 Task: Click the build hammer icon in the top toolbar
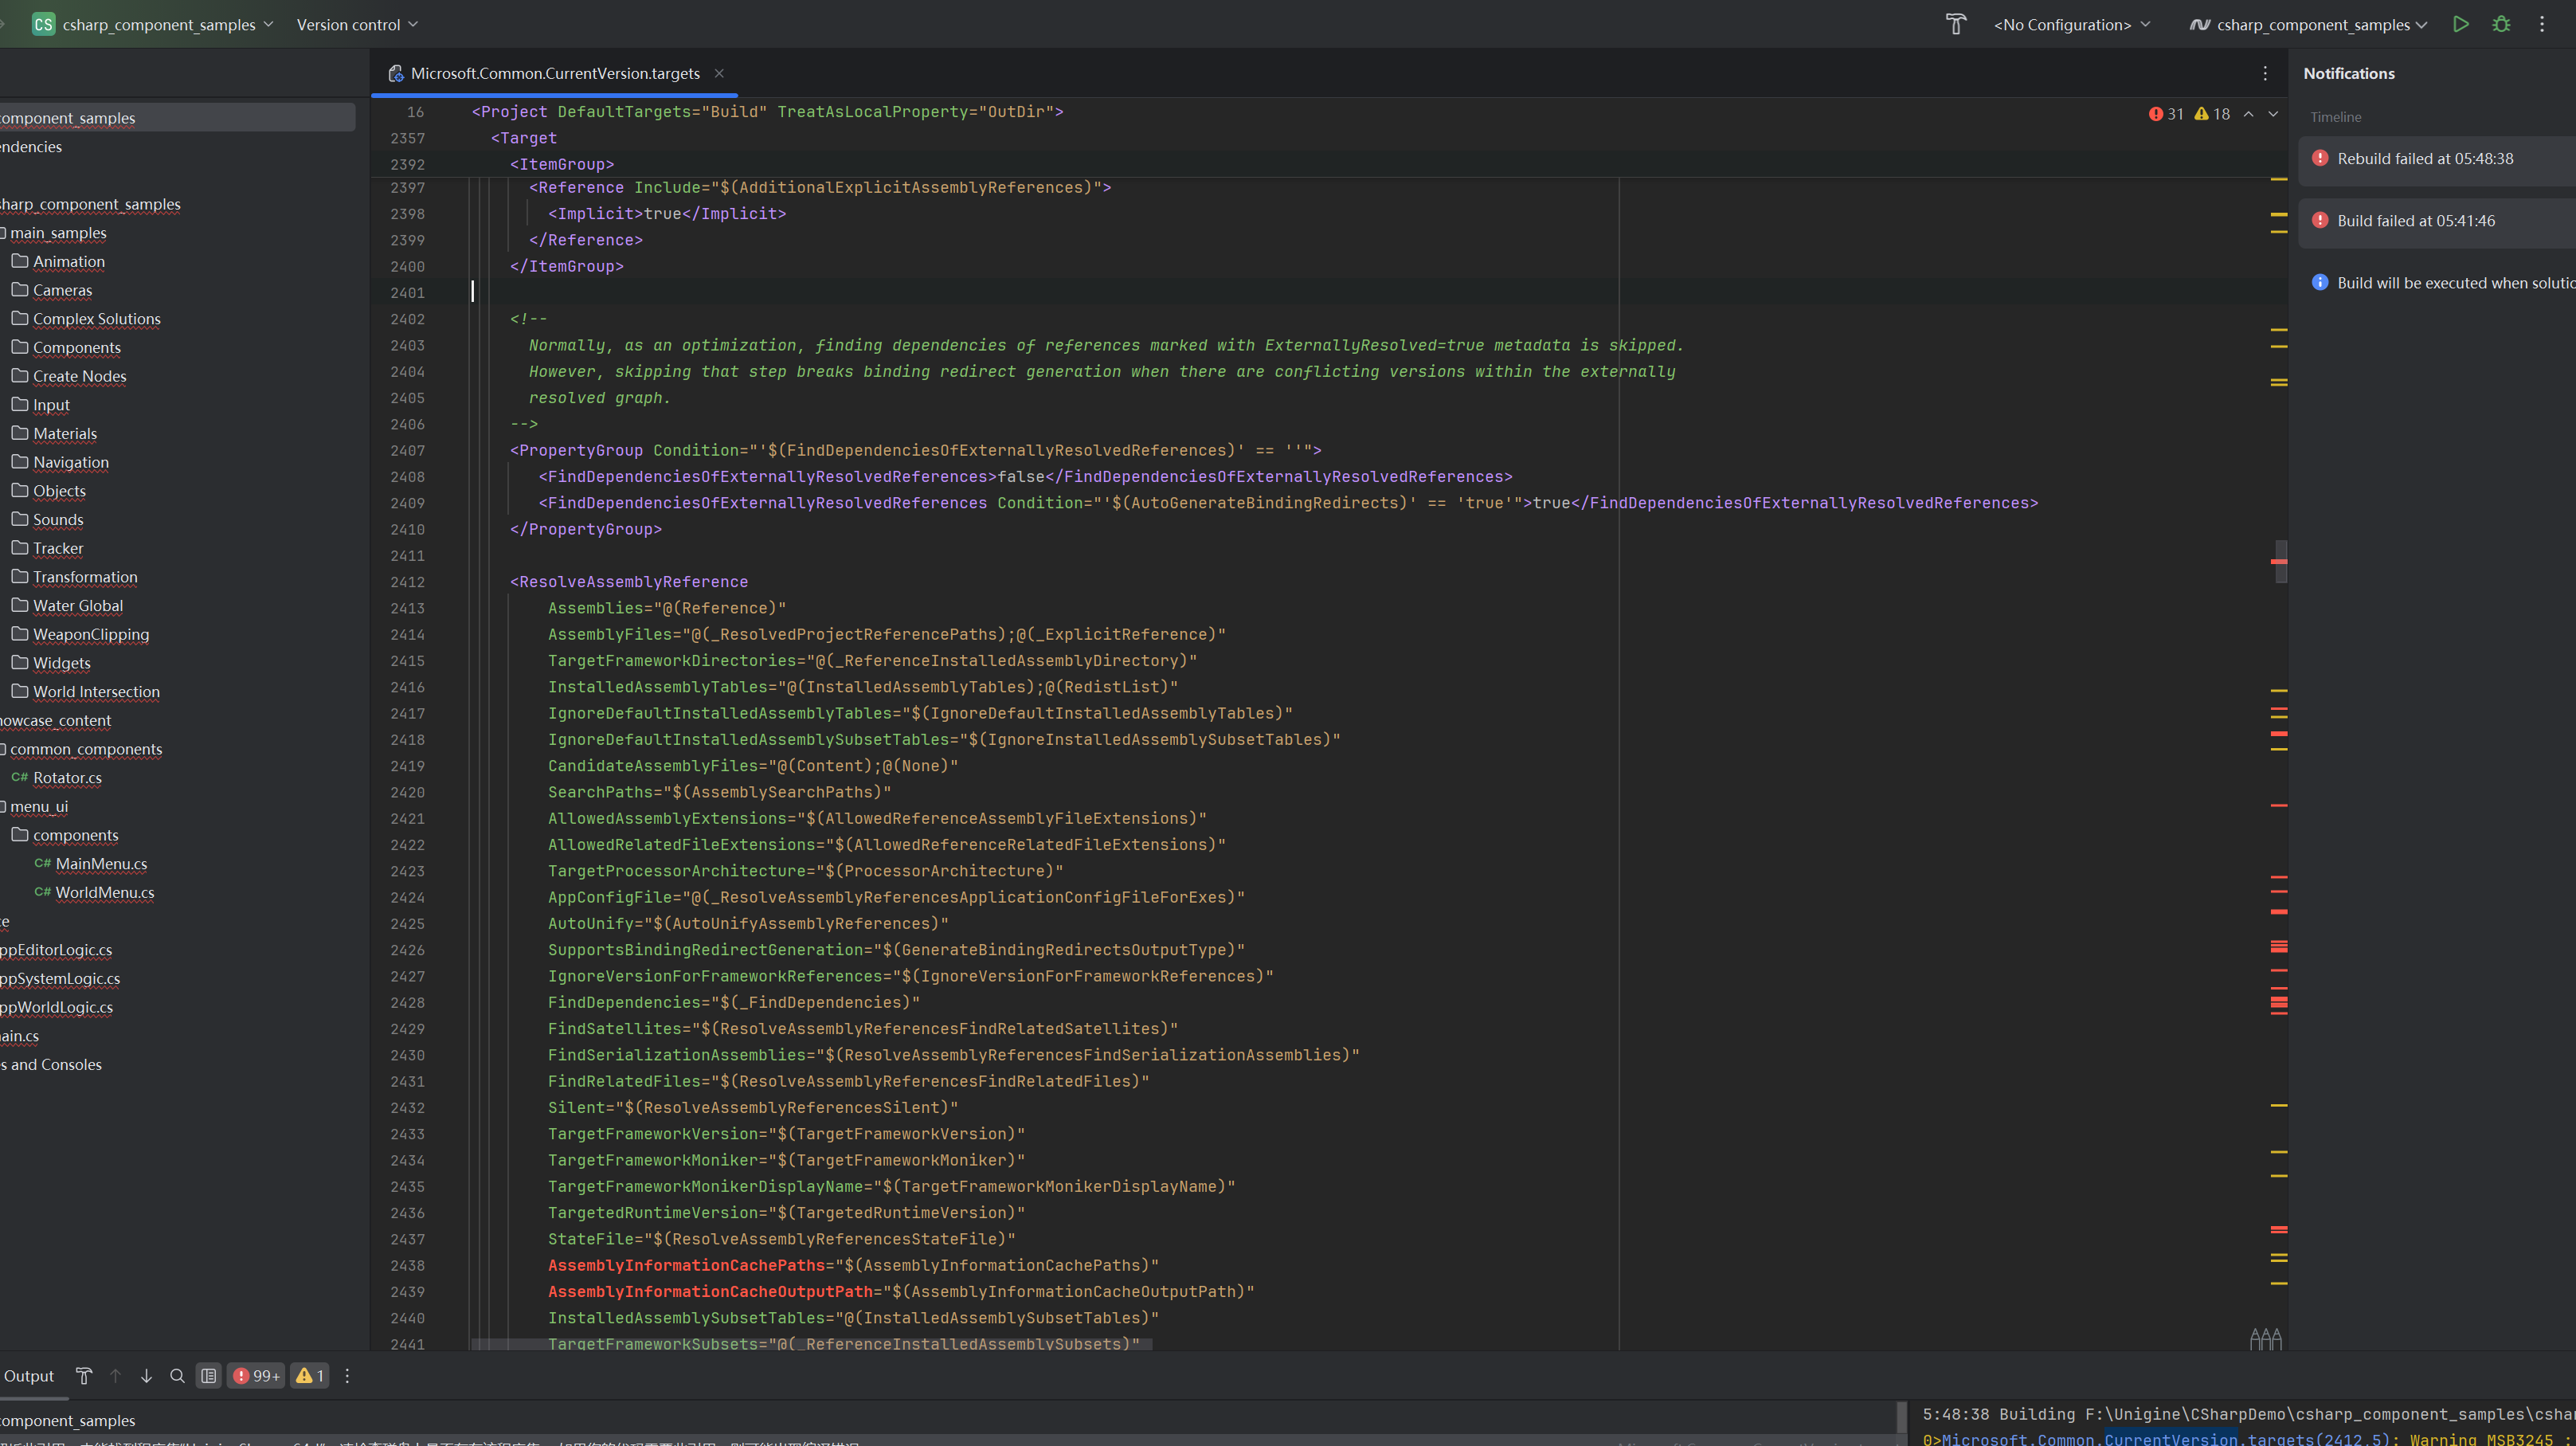click(x=1955, y=24)
